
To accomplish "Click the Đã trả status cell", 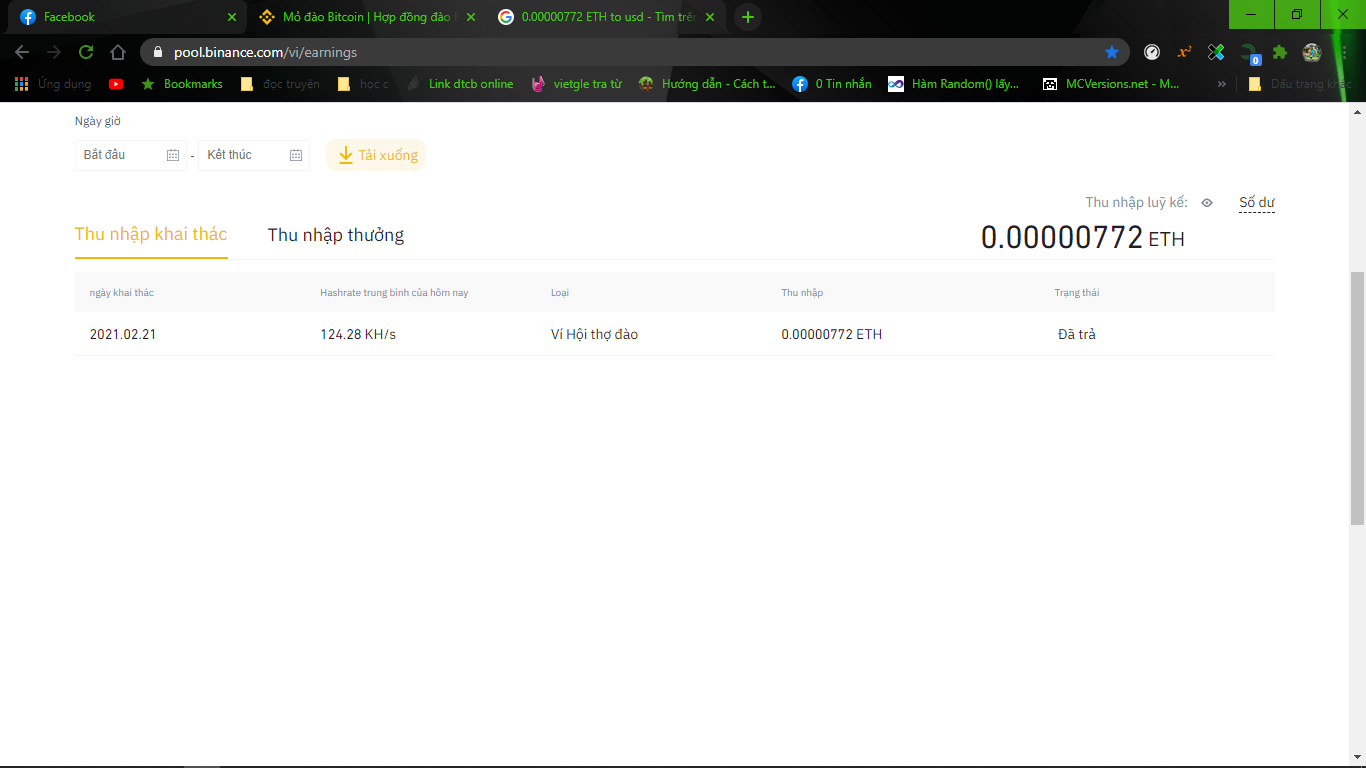I will click(x=1077, y=334).
